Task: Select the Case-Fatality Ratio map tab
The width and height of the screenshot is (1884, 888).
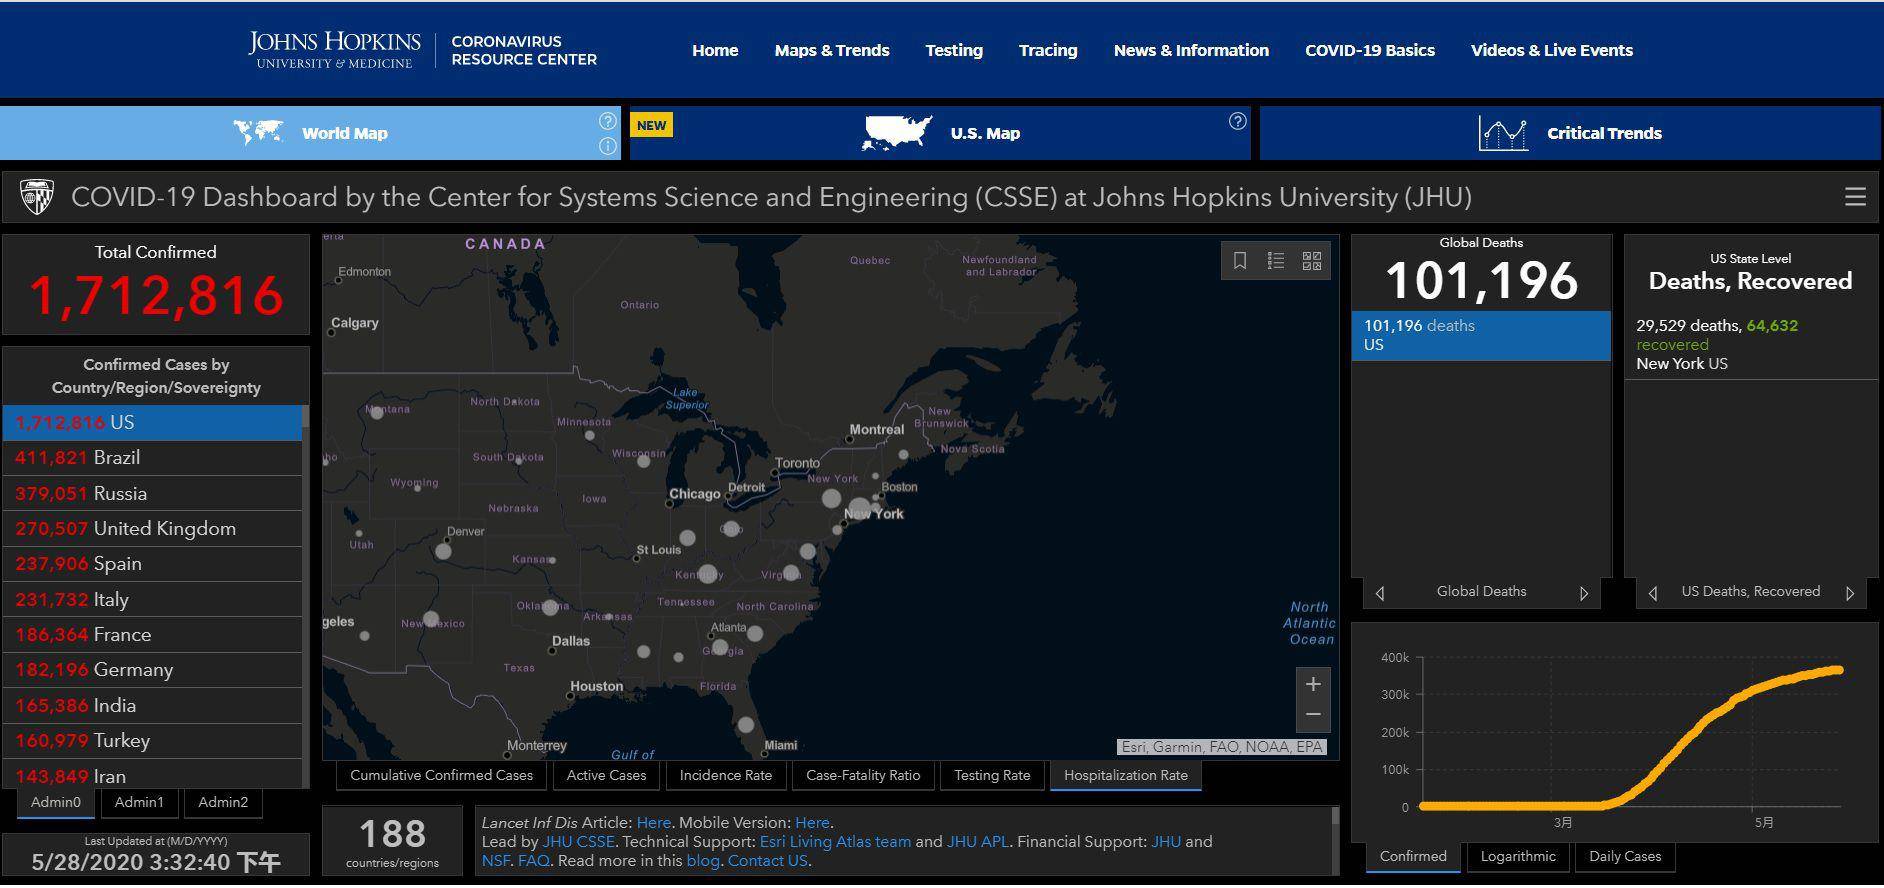Action: click(x=863, y=775)
